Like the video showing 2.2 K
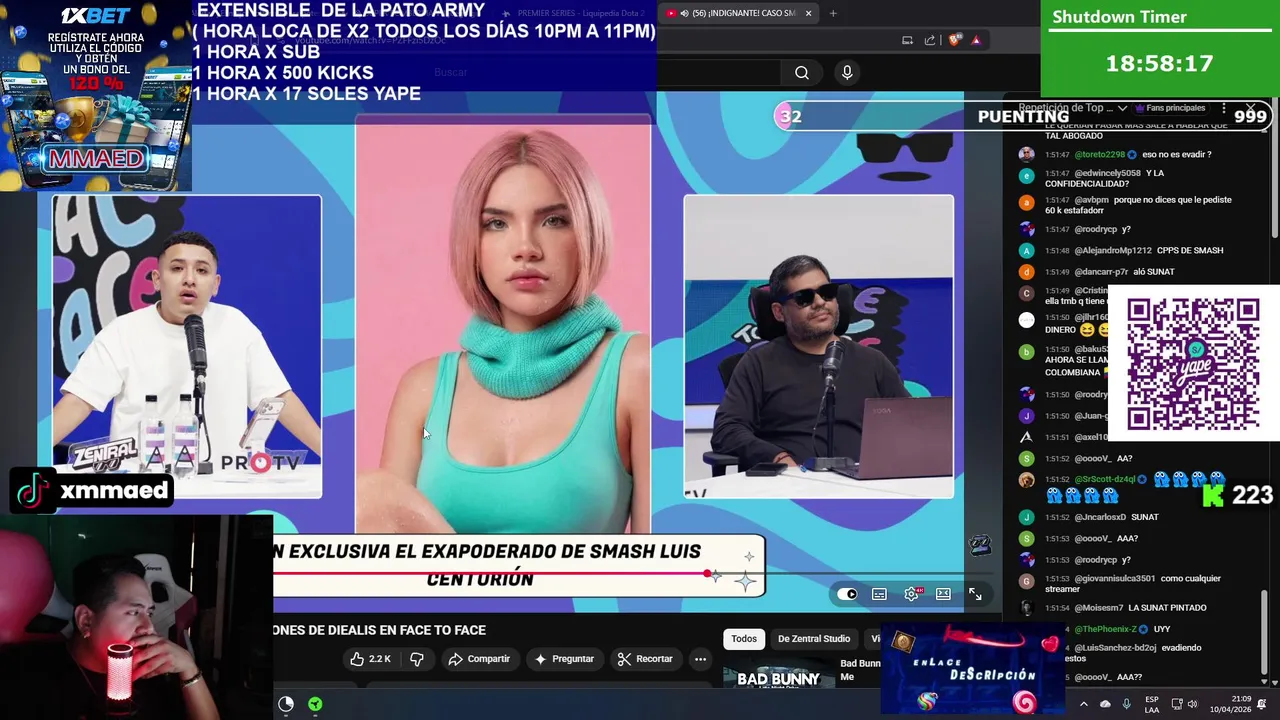Screen dimensions: 1280x720 click(370, 659)
